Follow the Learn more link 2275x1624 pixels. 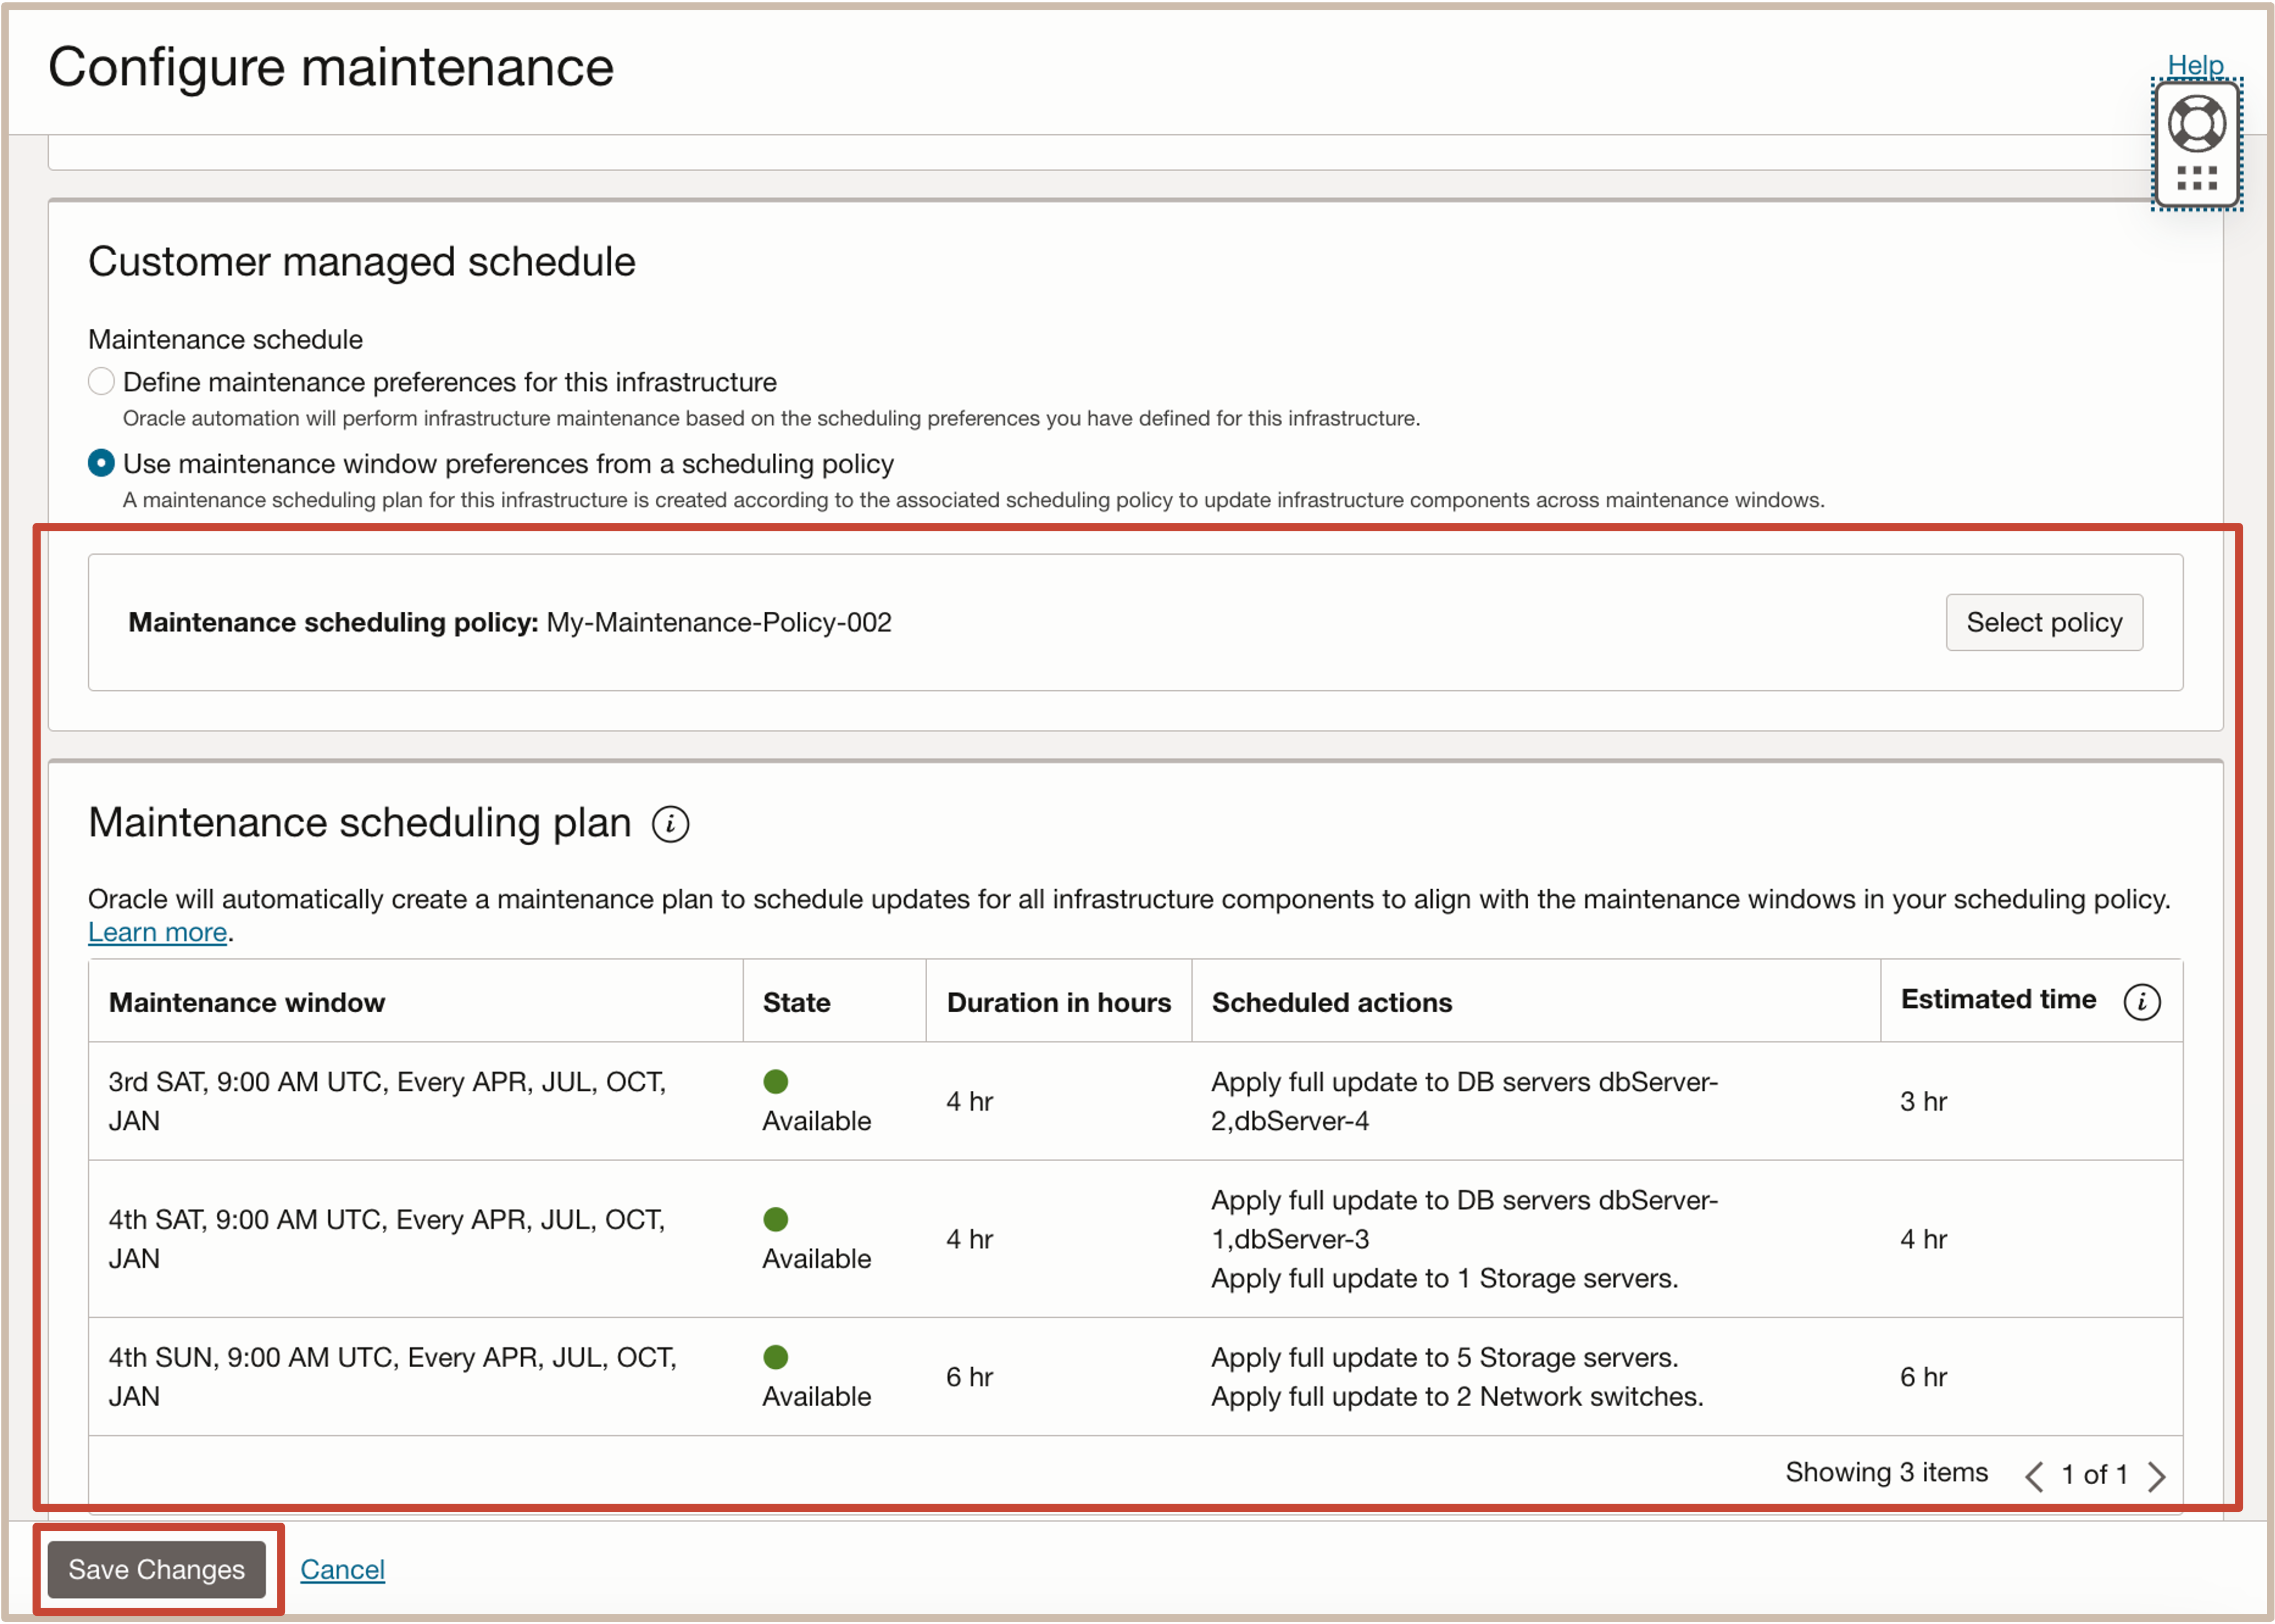point(157,932)
